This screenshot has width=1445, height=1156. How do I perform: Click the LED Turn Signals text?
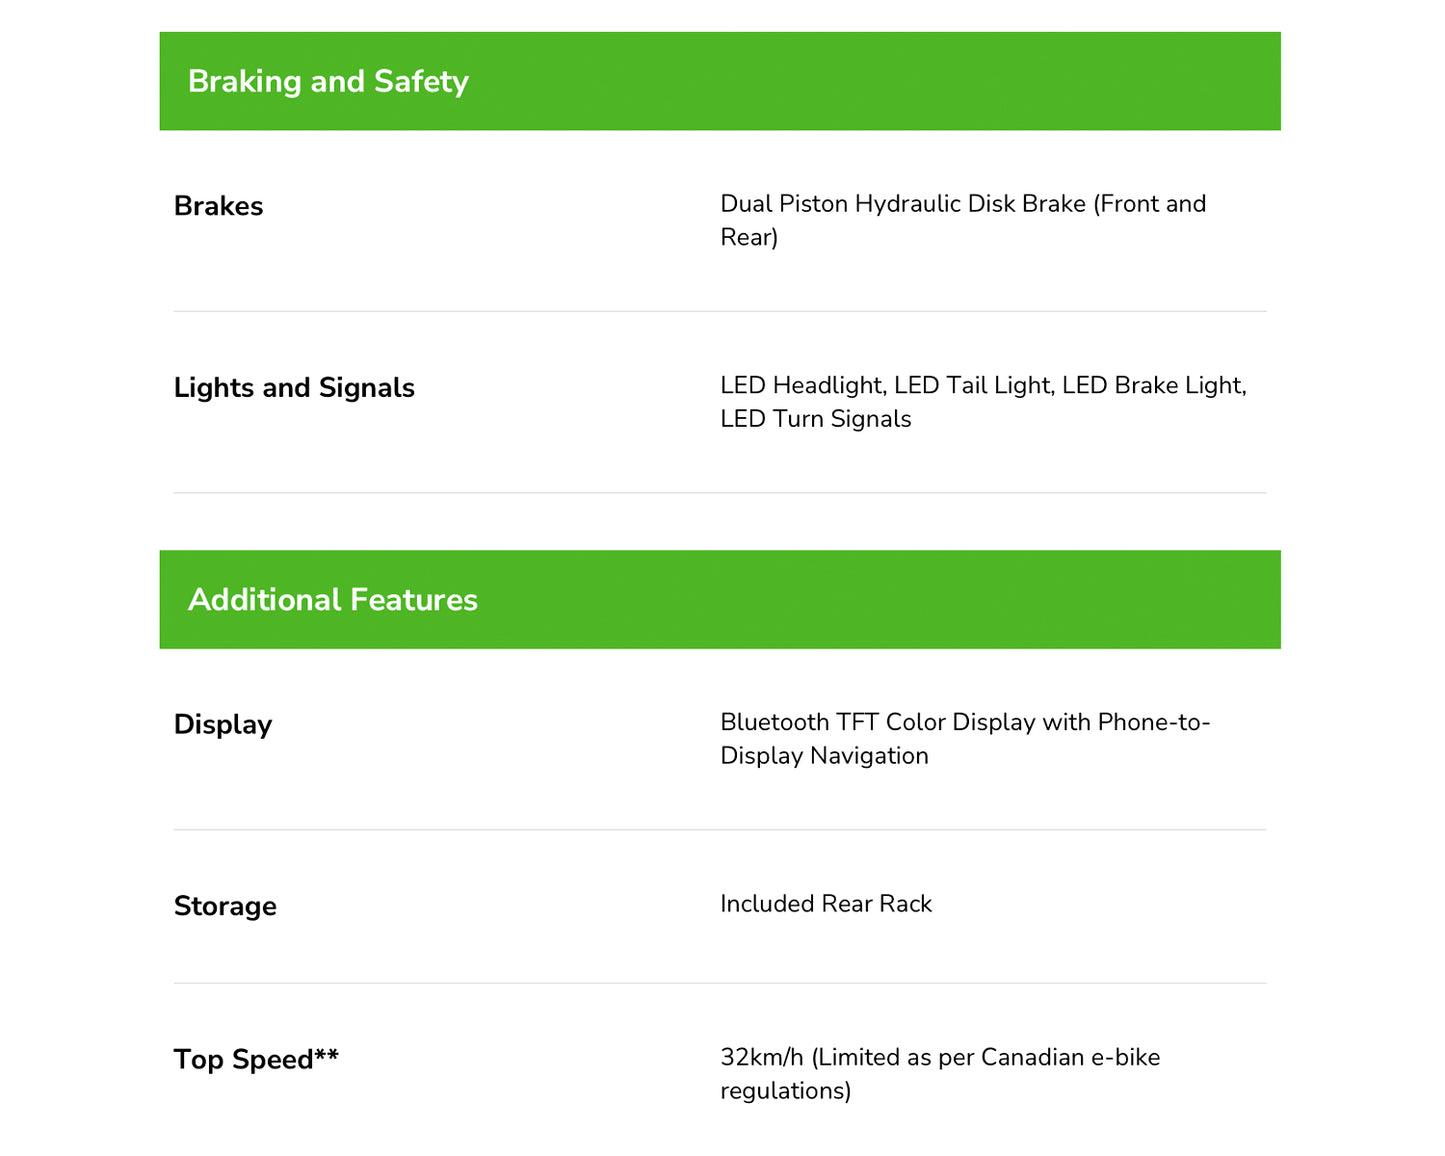point(816,419)
